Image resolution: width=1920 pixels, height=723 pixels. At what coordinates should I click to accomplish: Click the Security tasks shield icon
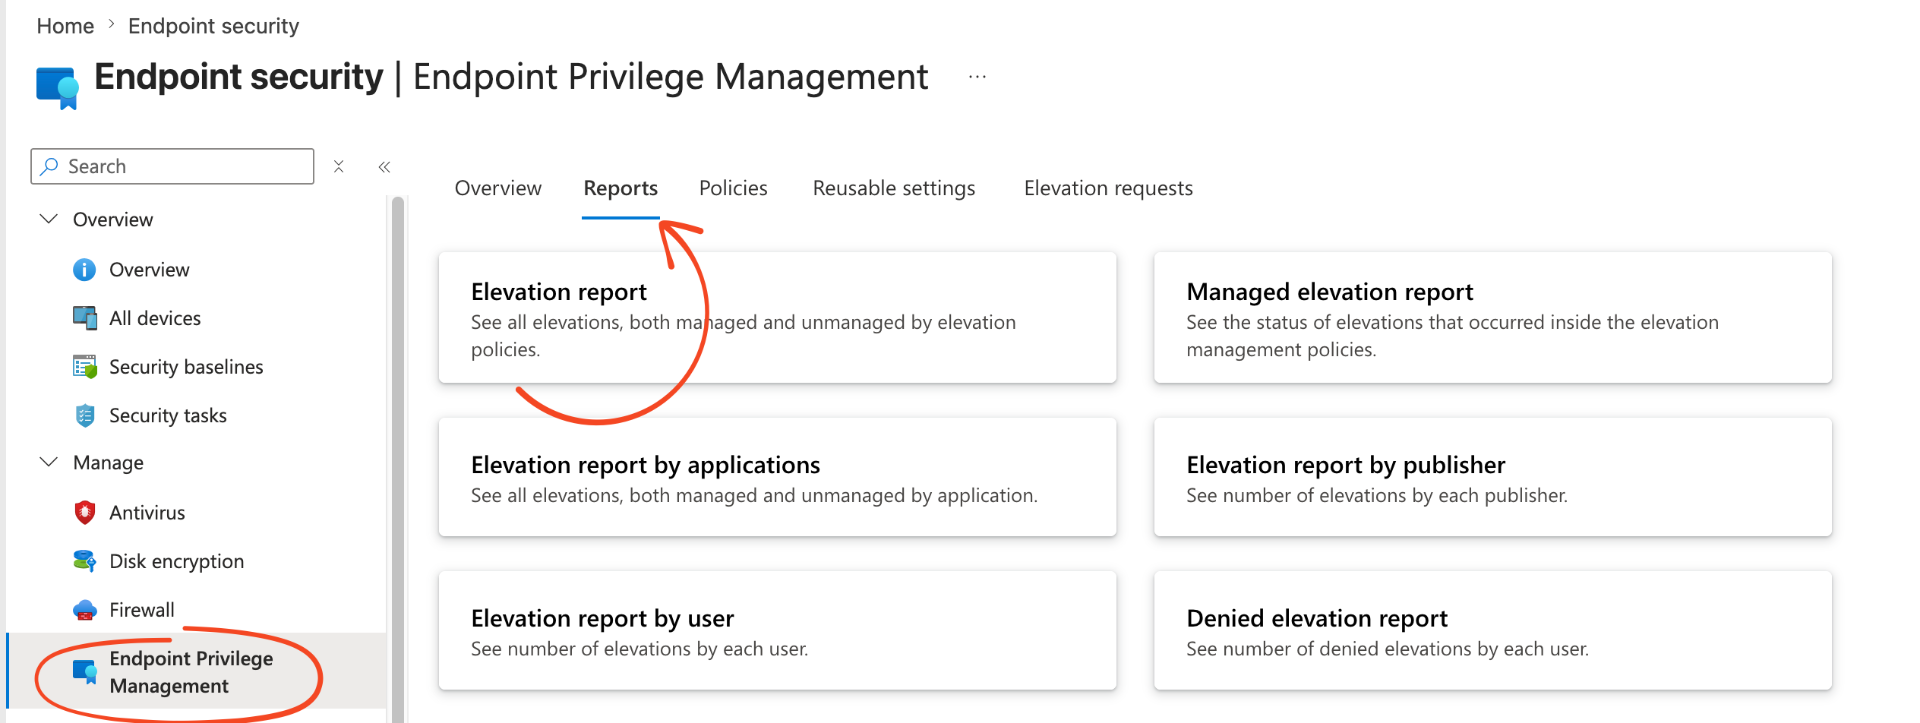click(x=85, y=415)
